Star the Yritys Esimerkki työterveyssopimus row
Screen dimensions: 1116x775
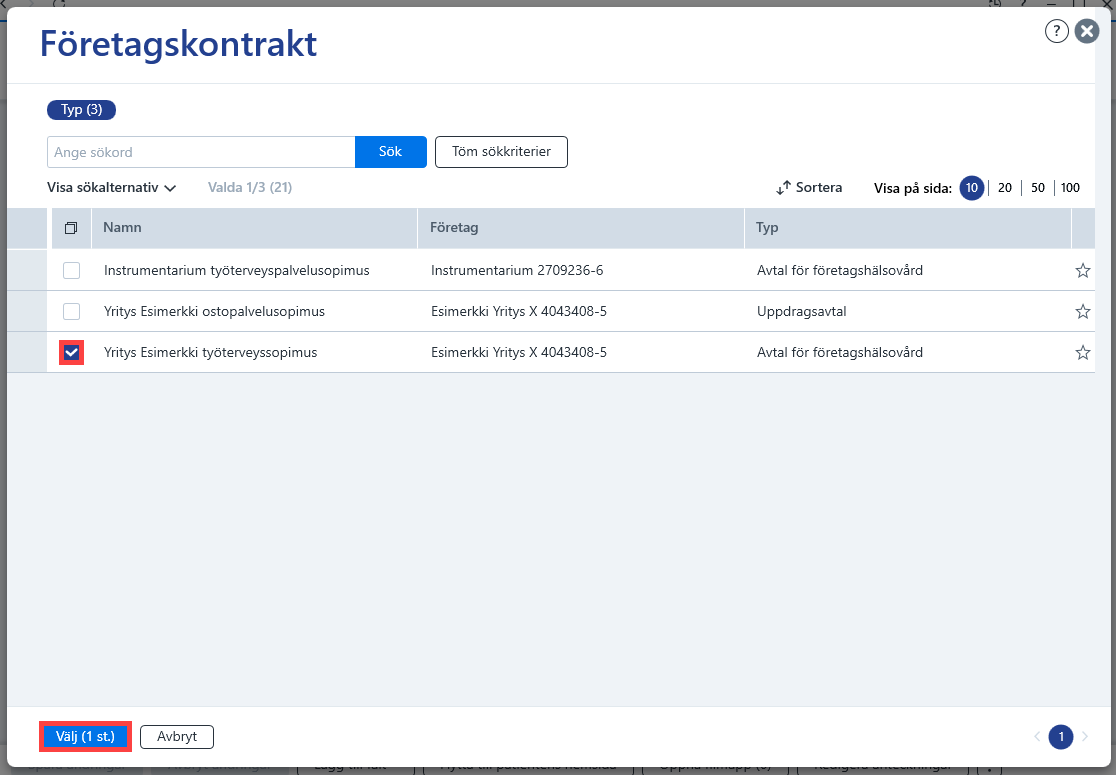click(1083, 352)
